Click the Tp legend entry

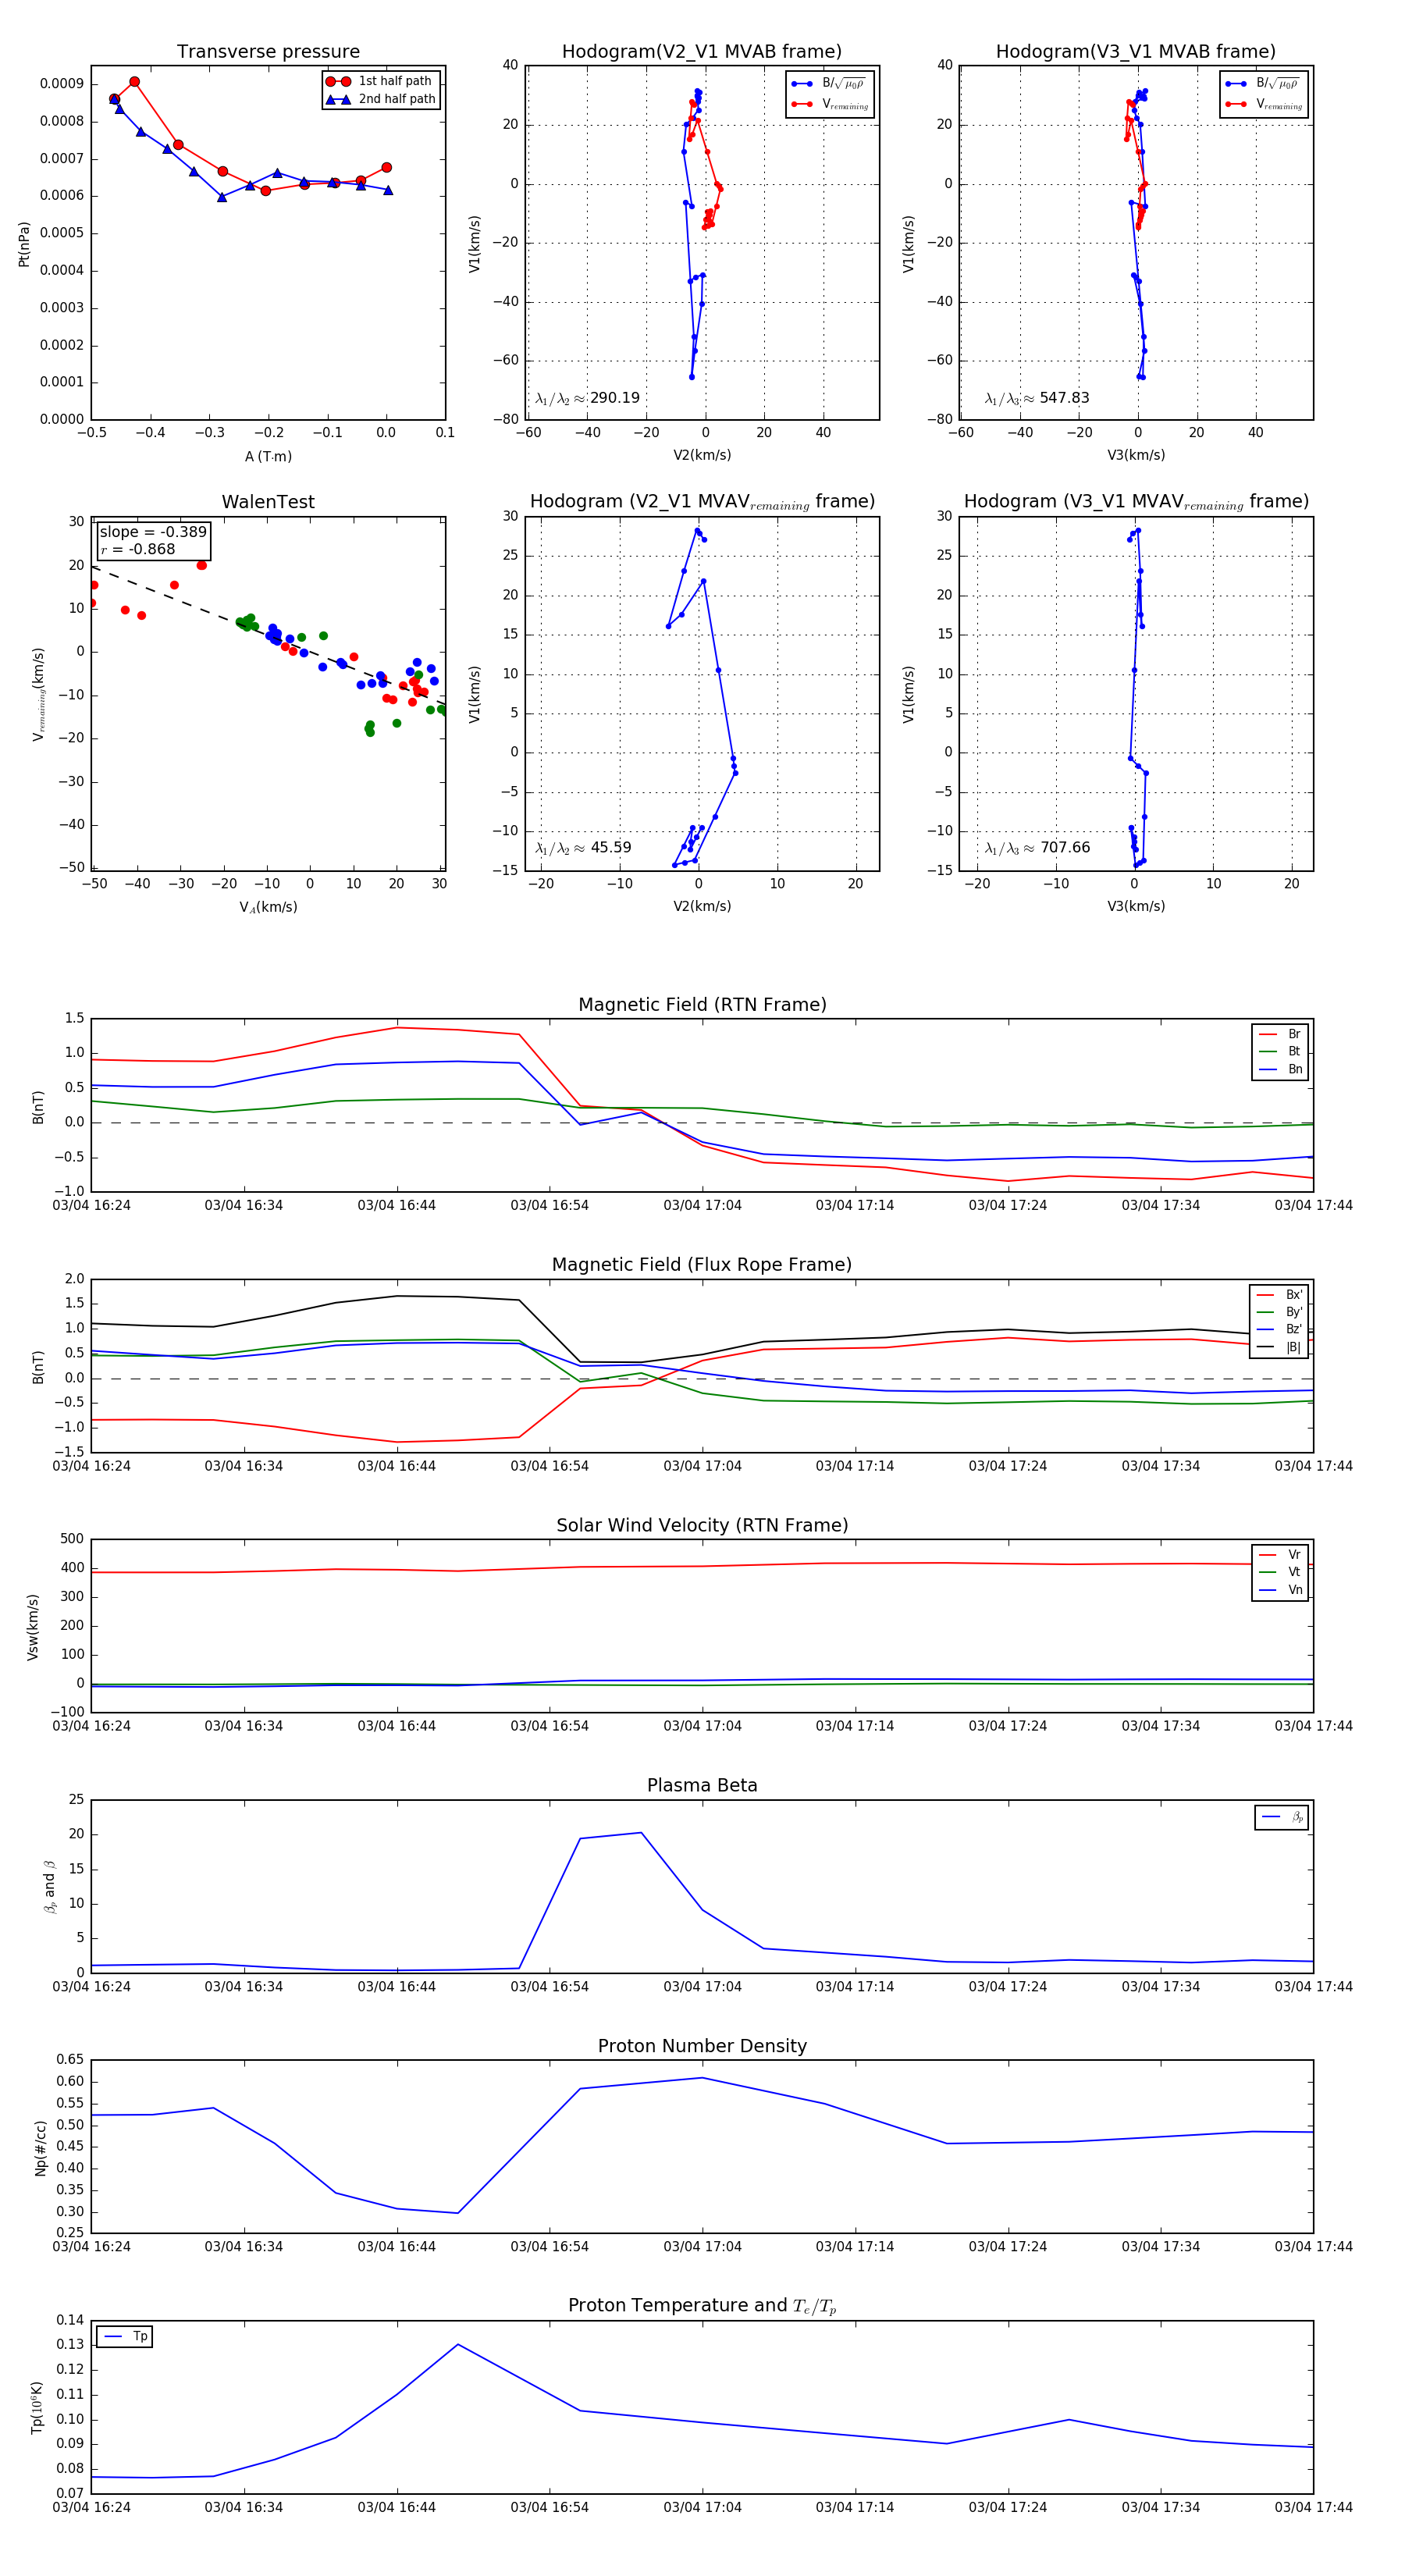pos(124,2337)
